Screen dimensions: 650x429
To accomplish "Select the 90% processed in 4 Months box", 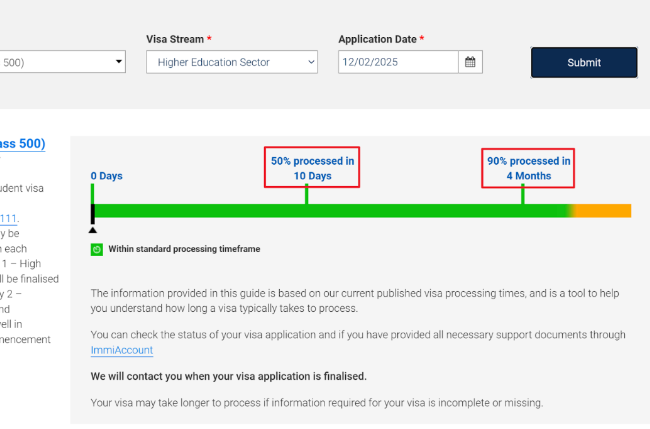I will pos(528,168).
